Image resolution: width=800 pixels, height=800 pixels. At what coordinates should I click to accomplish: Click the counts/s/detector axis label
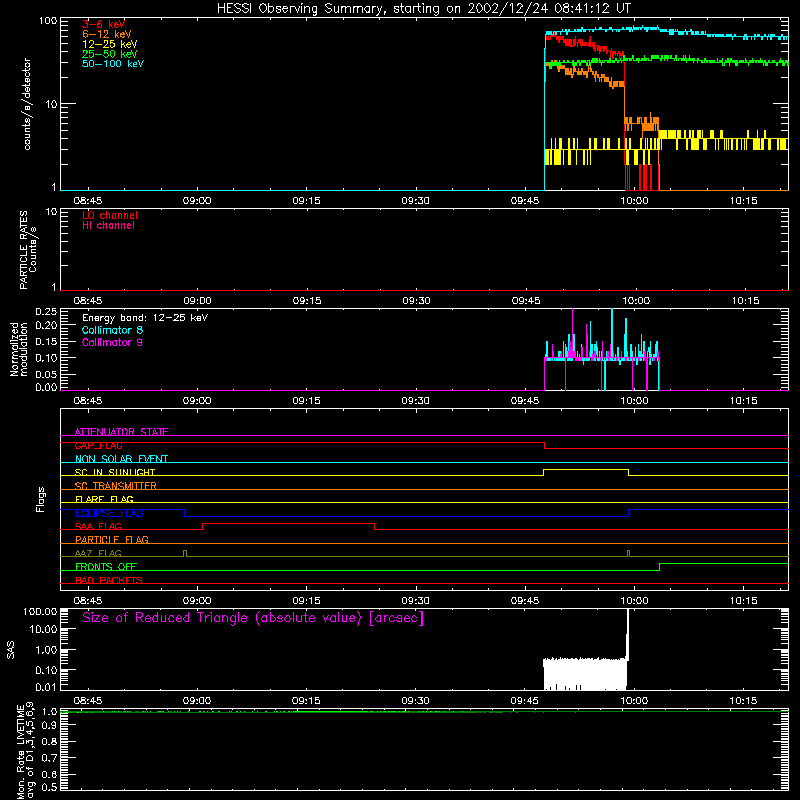pyautogui.click(x=27, y=104)
